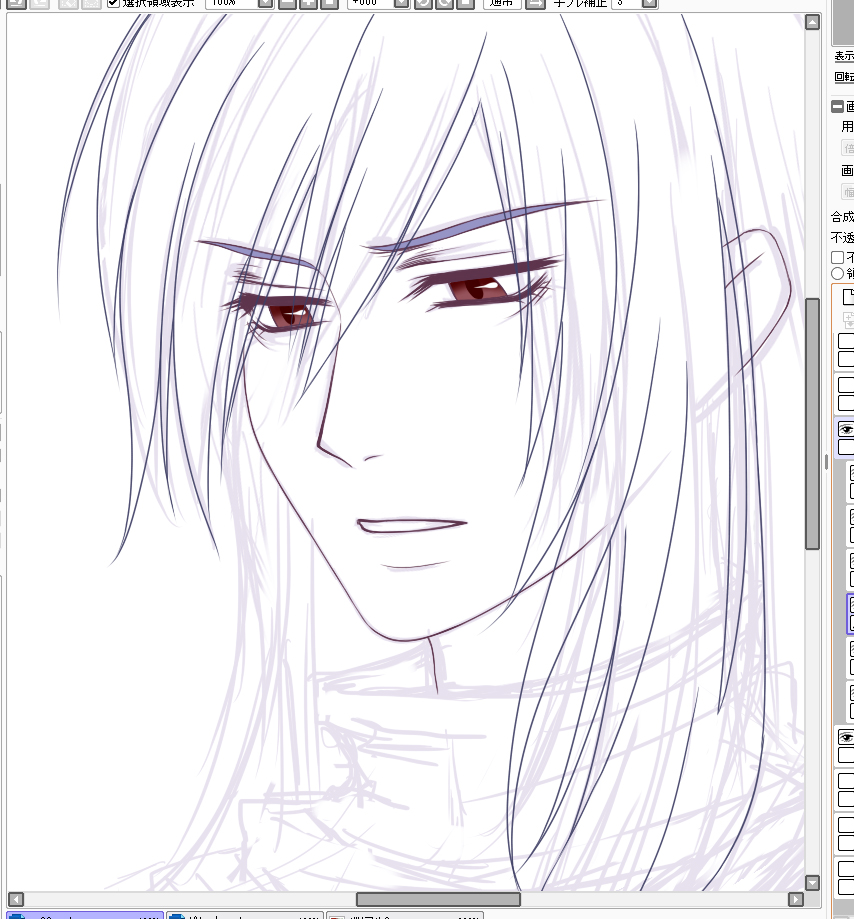
Task: Click the 通常 selection mode button
Action: (x=501, y=3)
